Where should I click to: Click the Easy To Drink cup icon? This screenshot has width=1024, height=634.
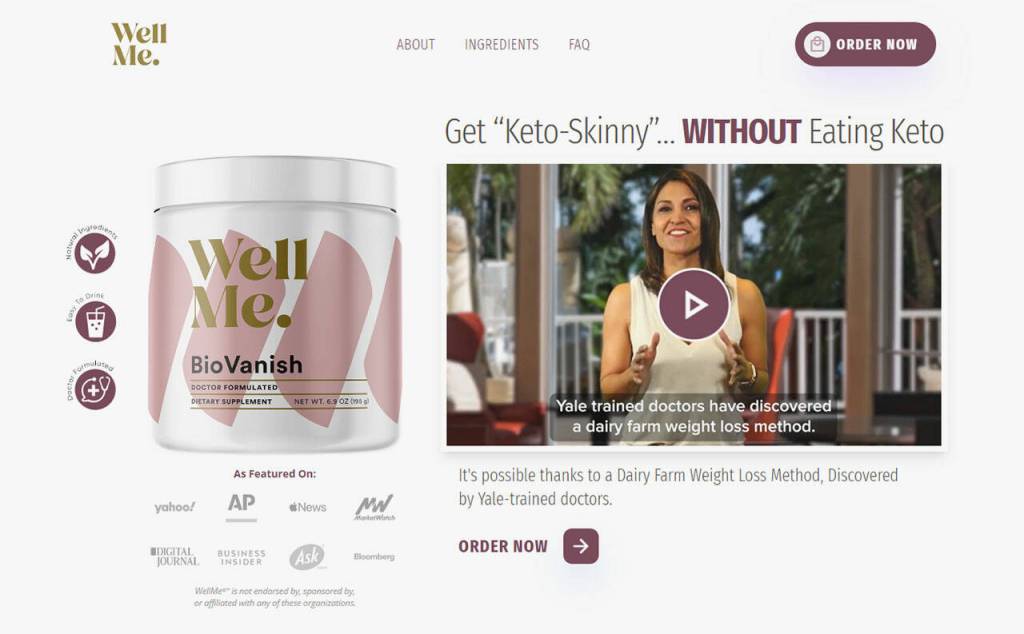(x=95, y=321)
